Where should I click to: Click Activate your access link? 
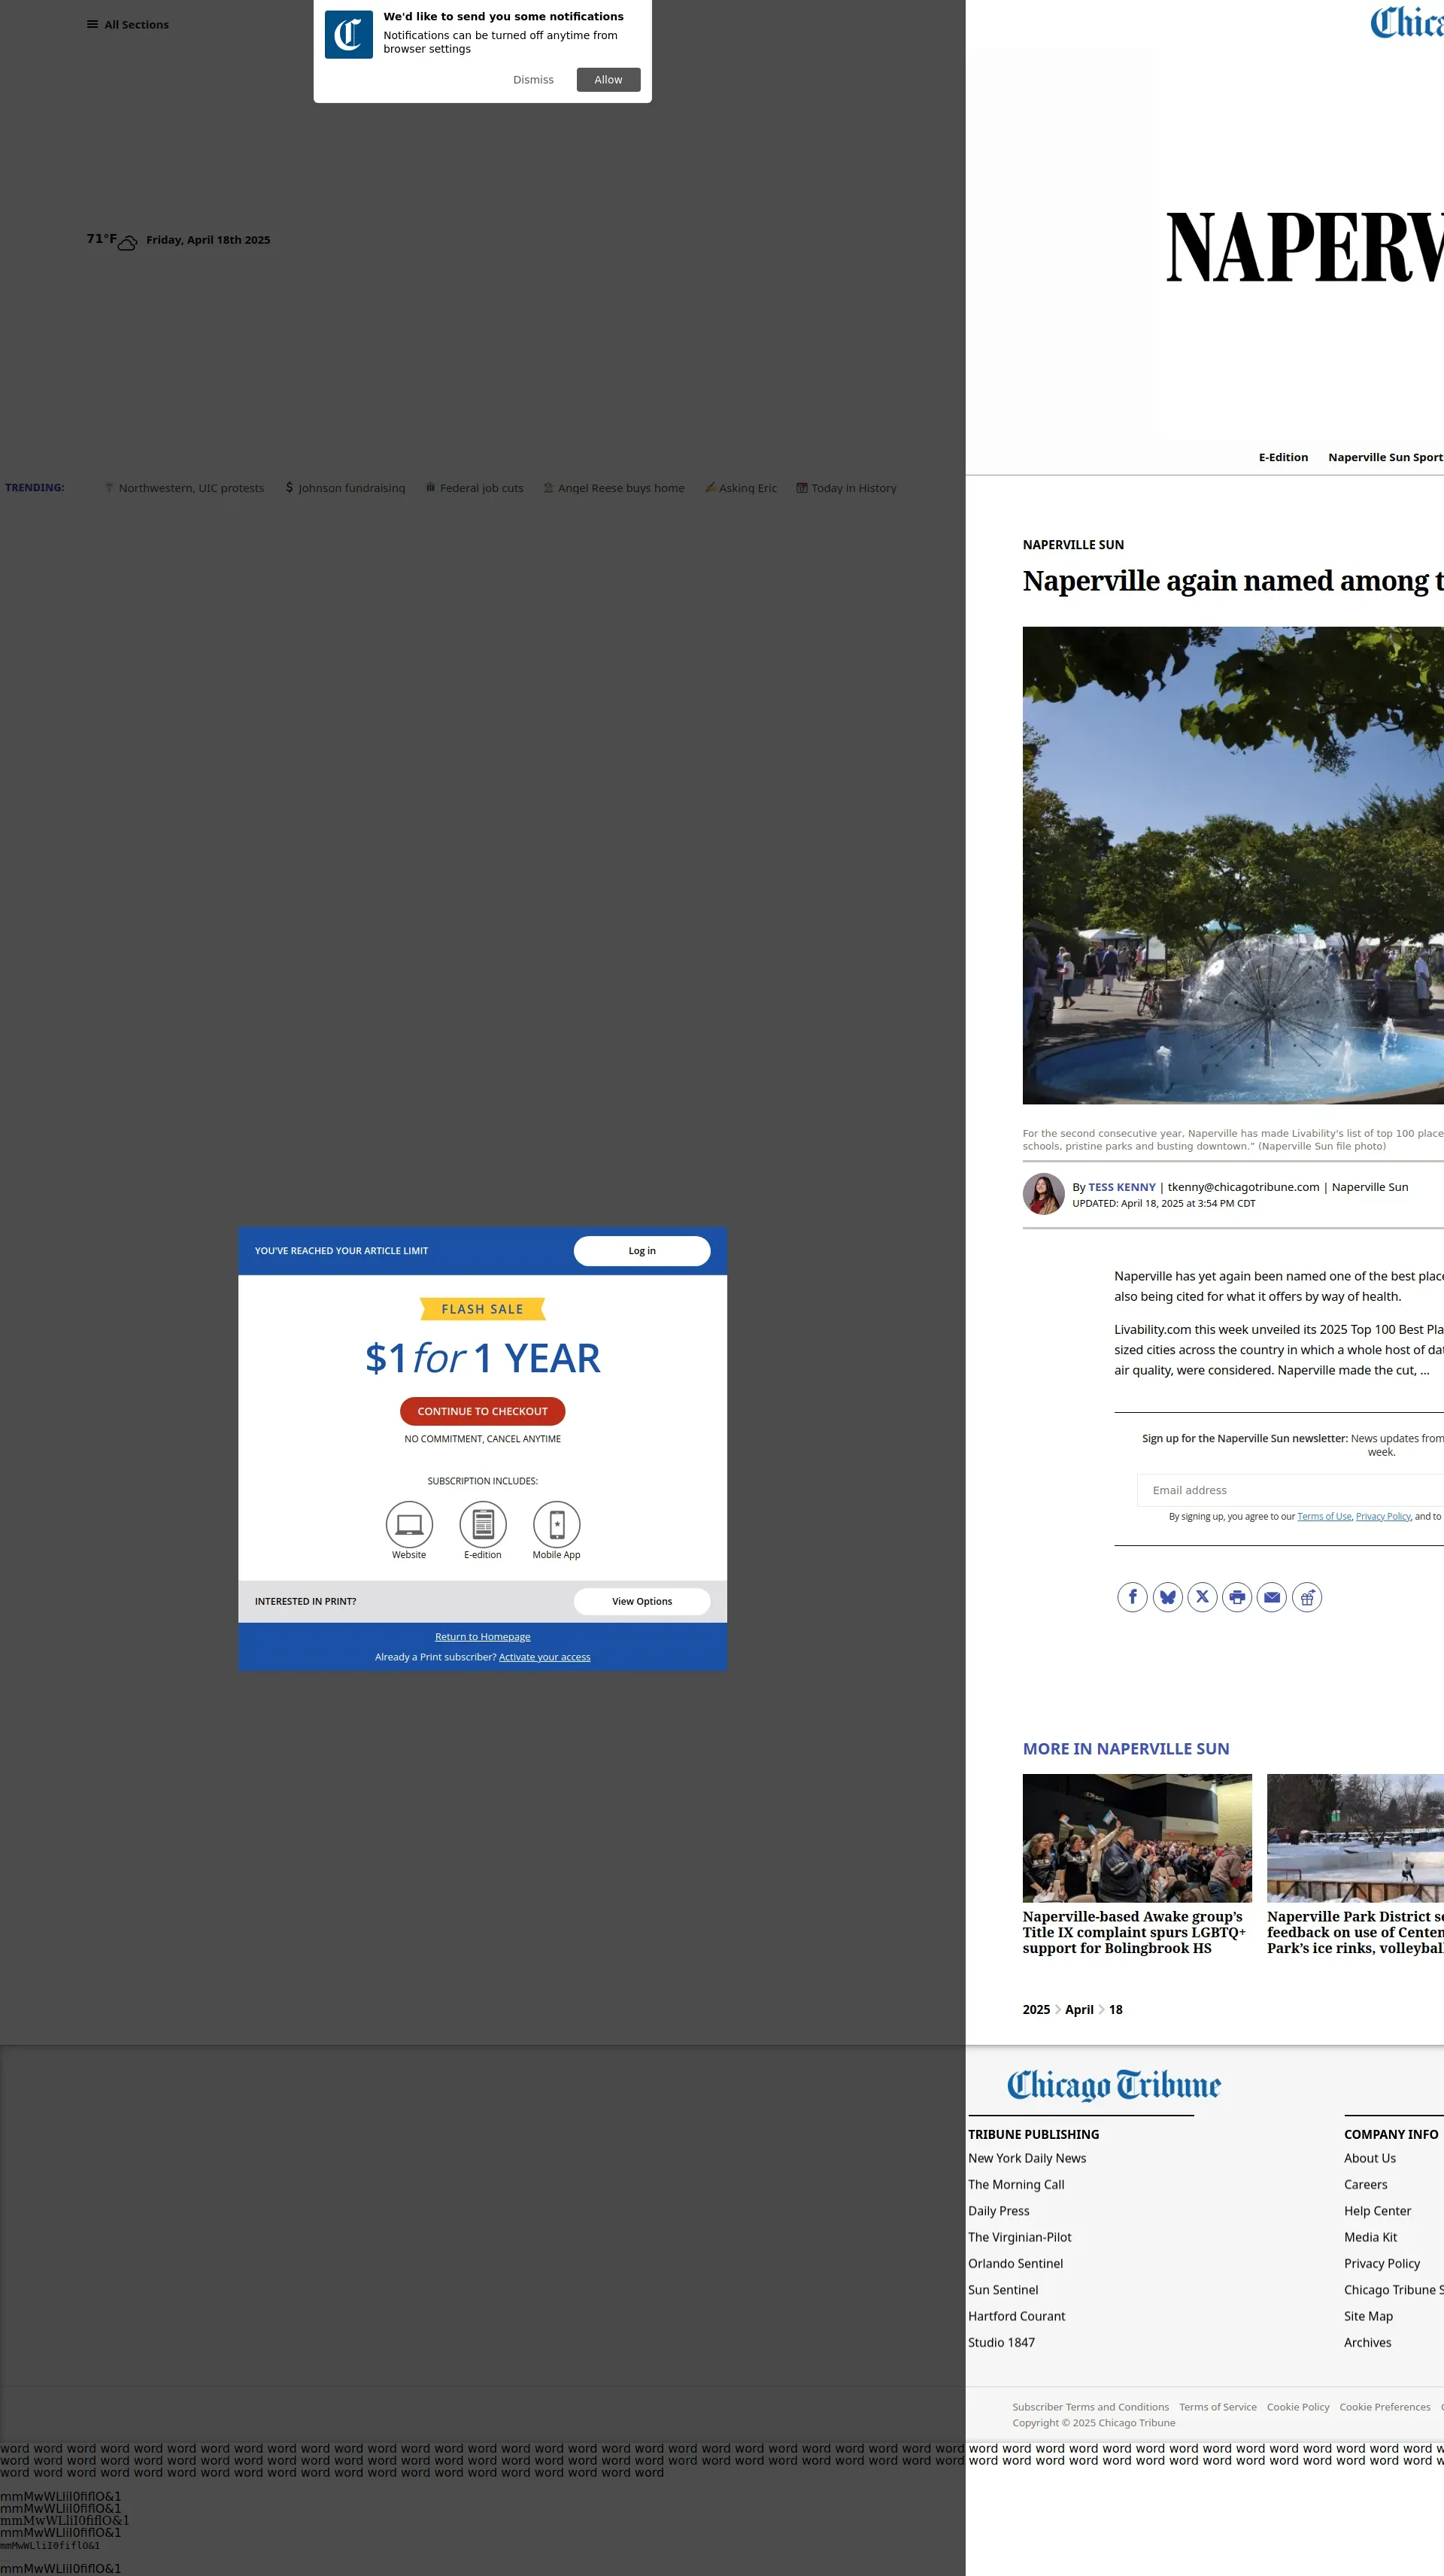click(x=544, y=1657)
